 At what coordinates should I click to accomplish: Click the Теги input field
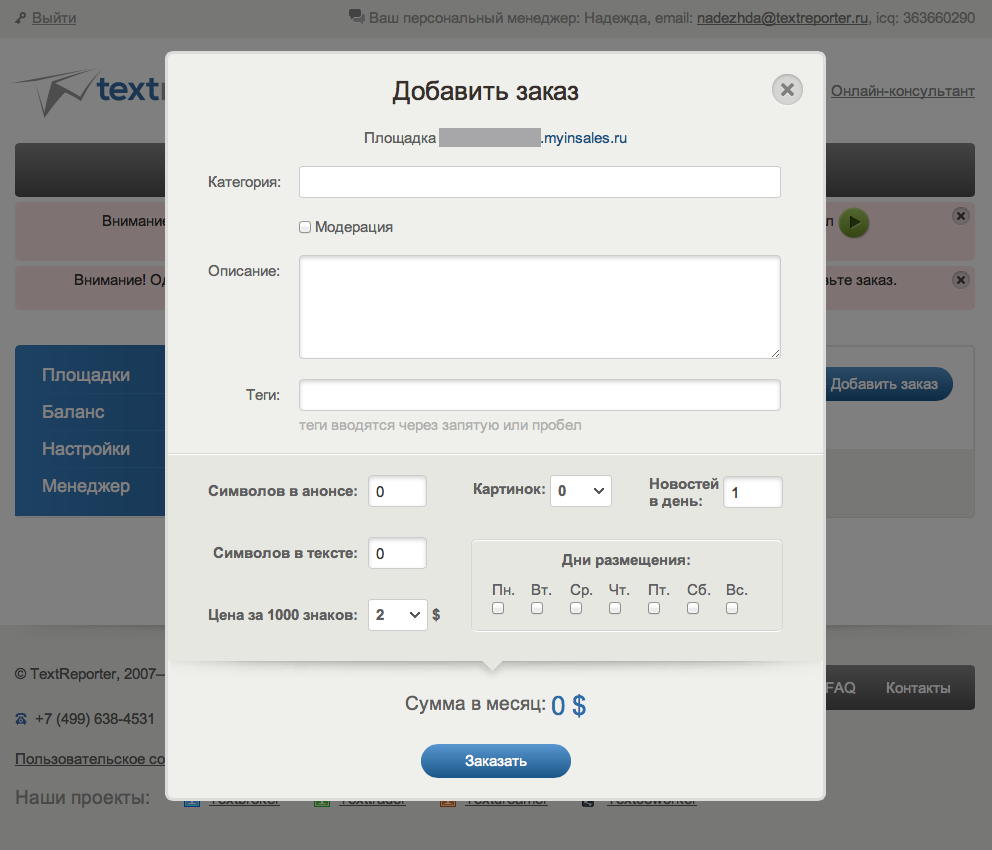(x=540, y=395)
